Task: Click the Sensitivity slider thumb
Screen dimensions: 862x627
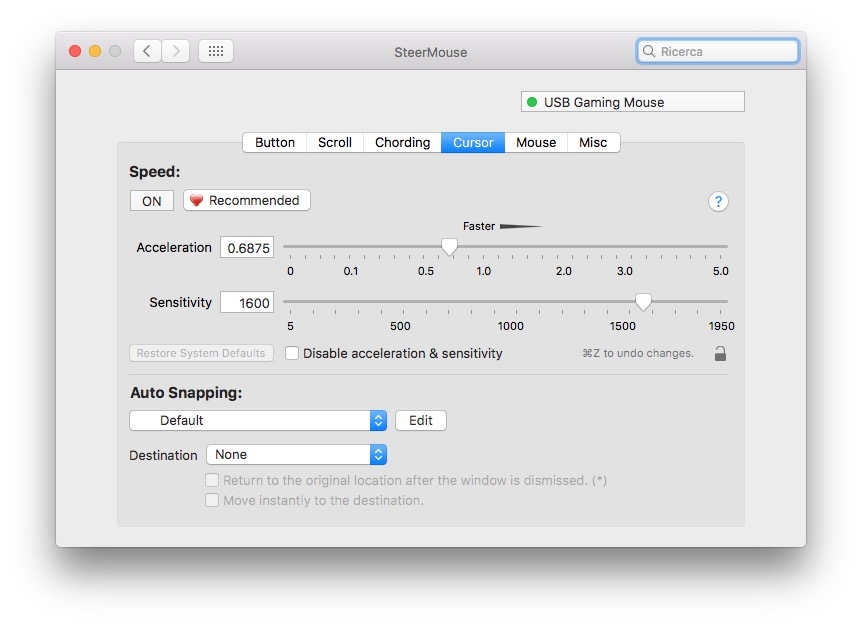Action: pos(643,302)
